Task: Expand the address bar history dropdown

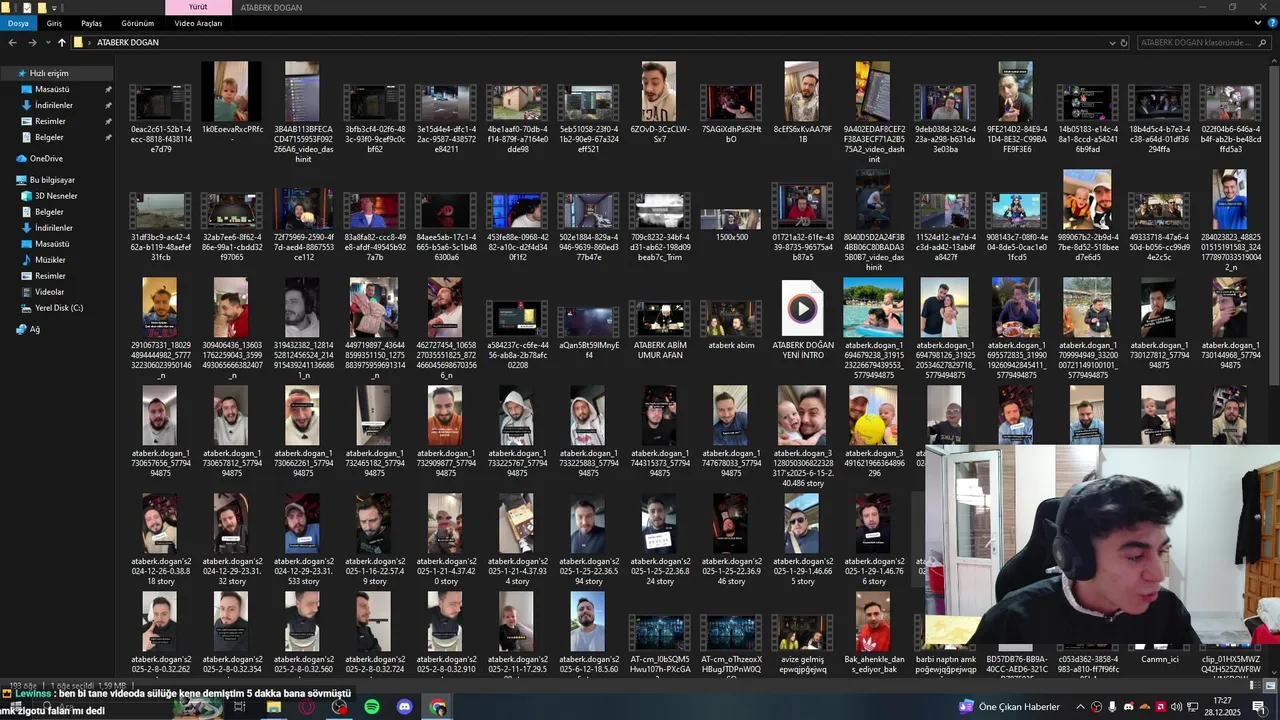Action: [1112, 43]
